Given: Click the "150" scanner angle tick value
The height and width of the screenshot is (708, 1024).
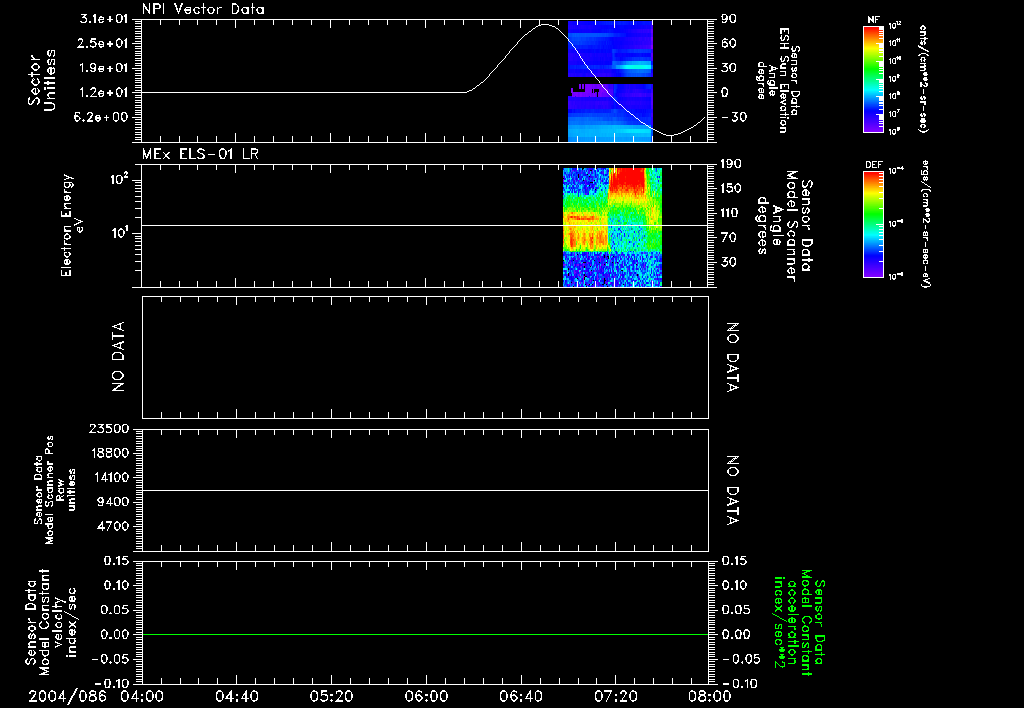Looking at the screenshot, I should click(x=733, y=188).
